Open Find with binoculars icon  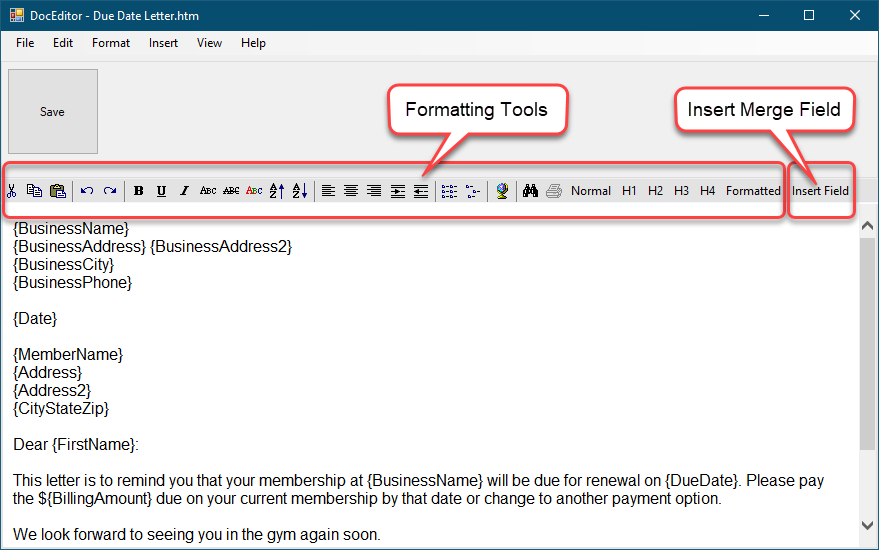(x=531, y=191)
